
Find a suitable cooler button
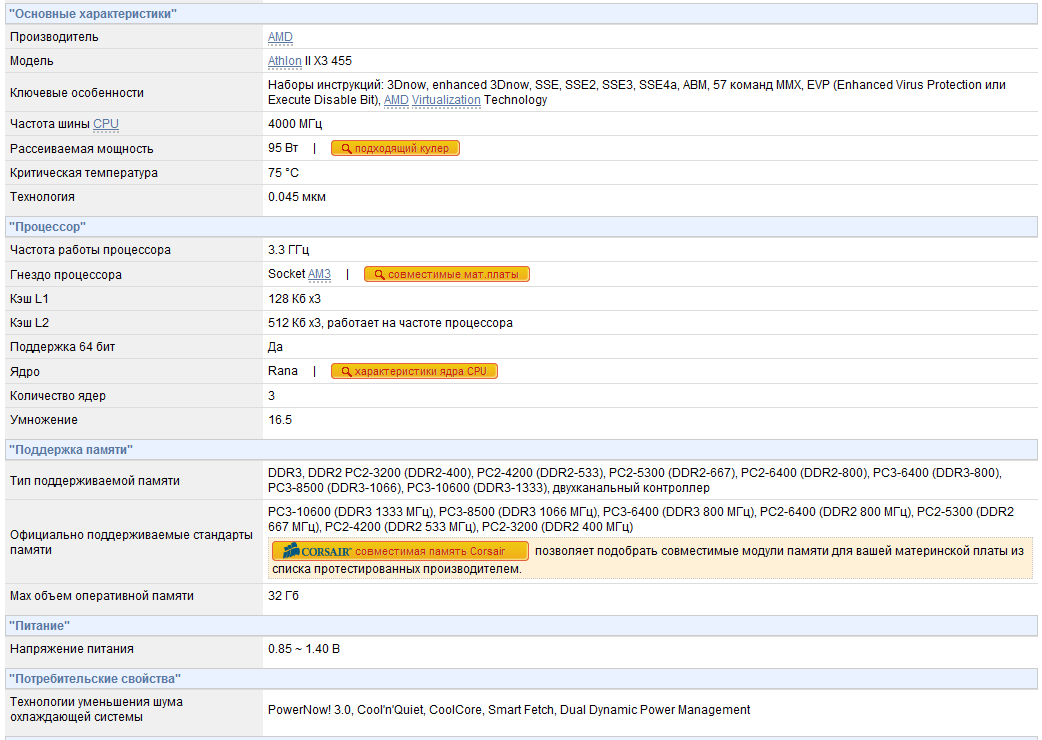pyautogui.click(x=395, y=148)
